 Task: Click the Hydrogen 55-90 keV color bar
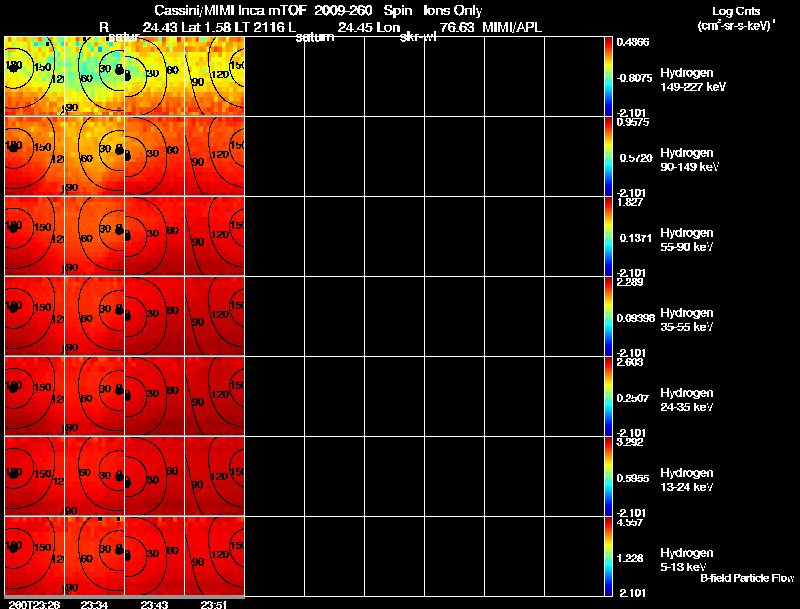[608, 236]
